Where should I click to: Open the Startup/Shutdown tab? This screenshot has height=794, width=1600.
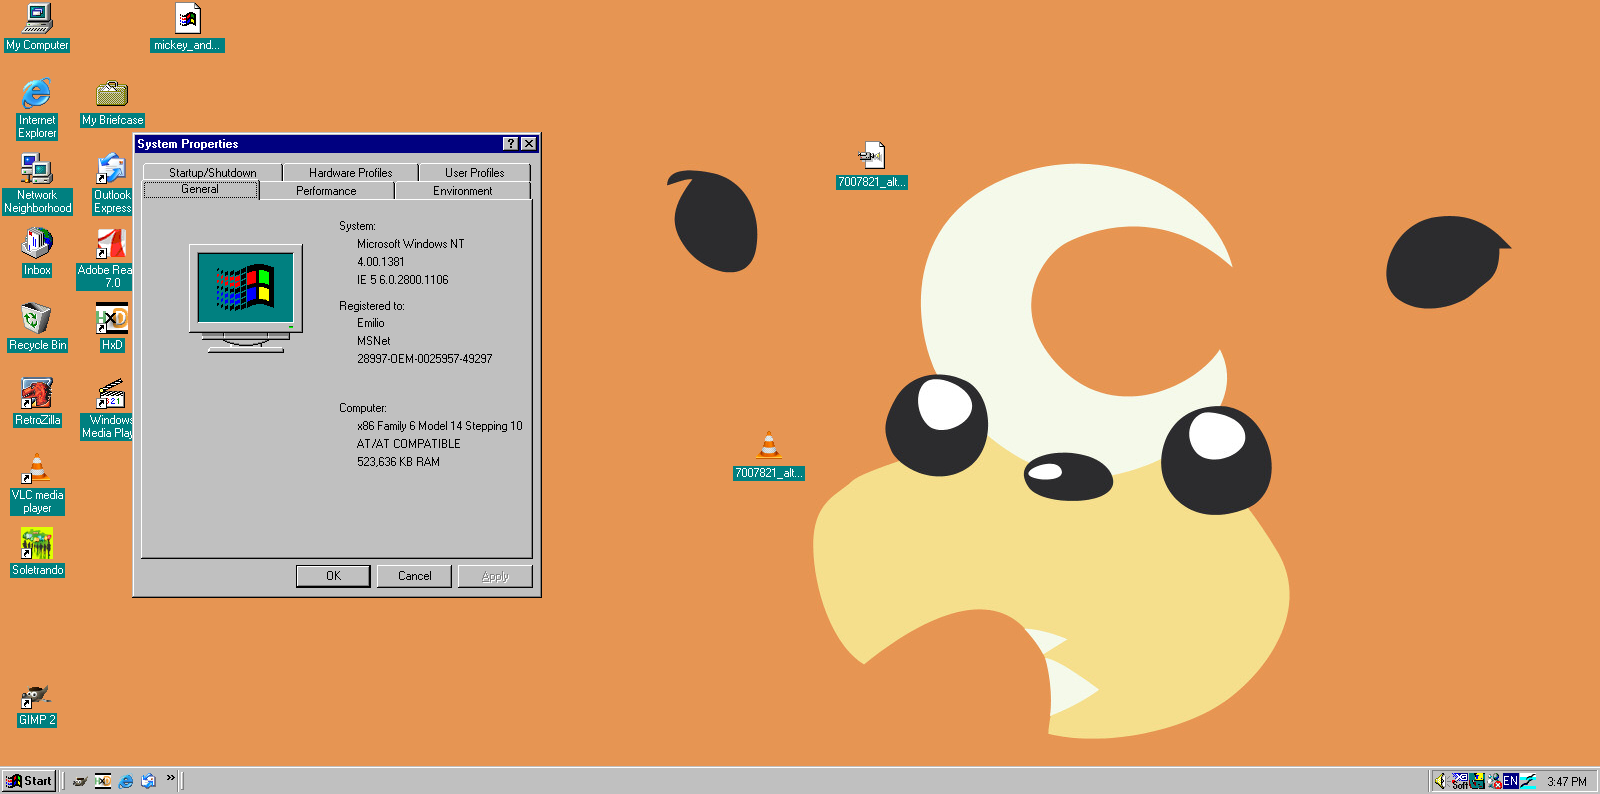212,173
